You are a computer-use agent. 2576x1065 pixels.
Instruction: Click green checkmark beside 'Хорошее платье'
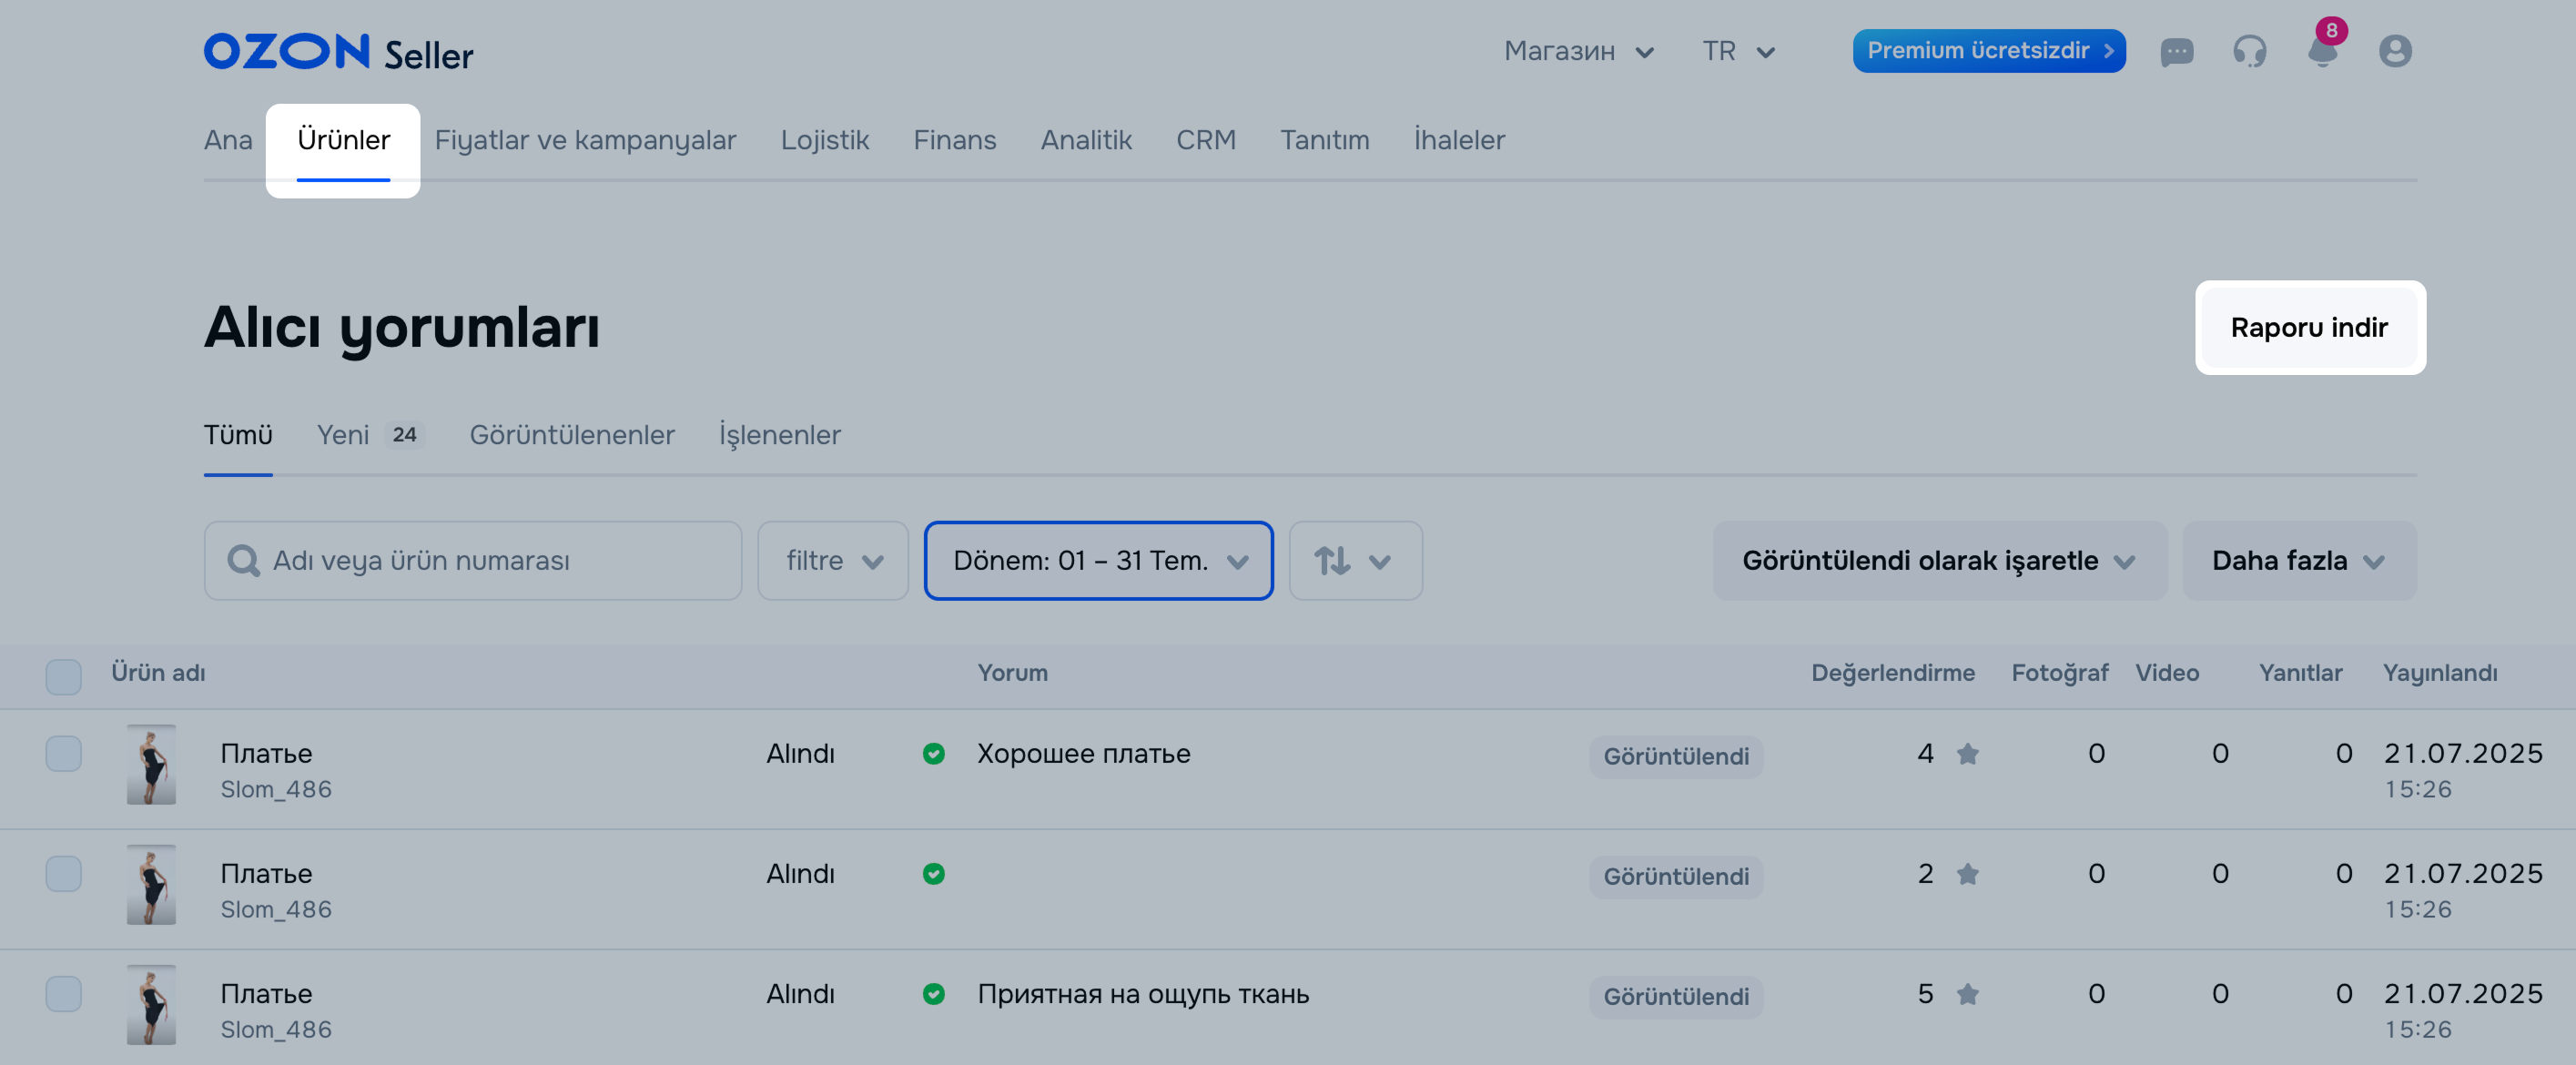(x=933, y=754)
